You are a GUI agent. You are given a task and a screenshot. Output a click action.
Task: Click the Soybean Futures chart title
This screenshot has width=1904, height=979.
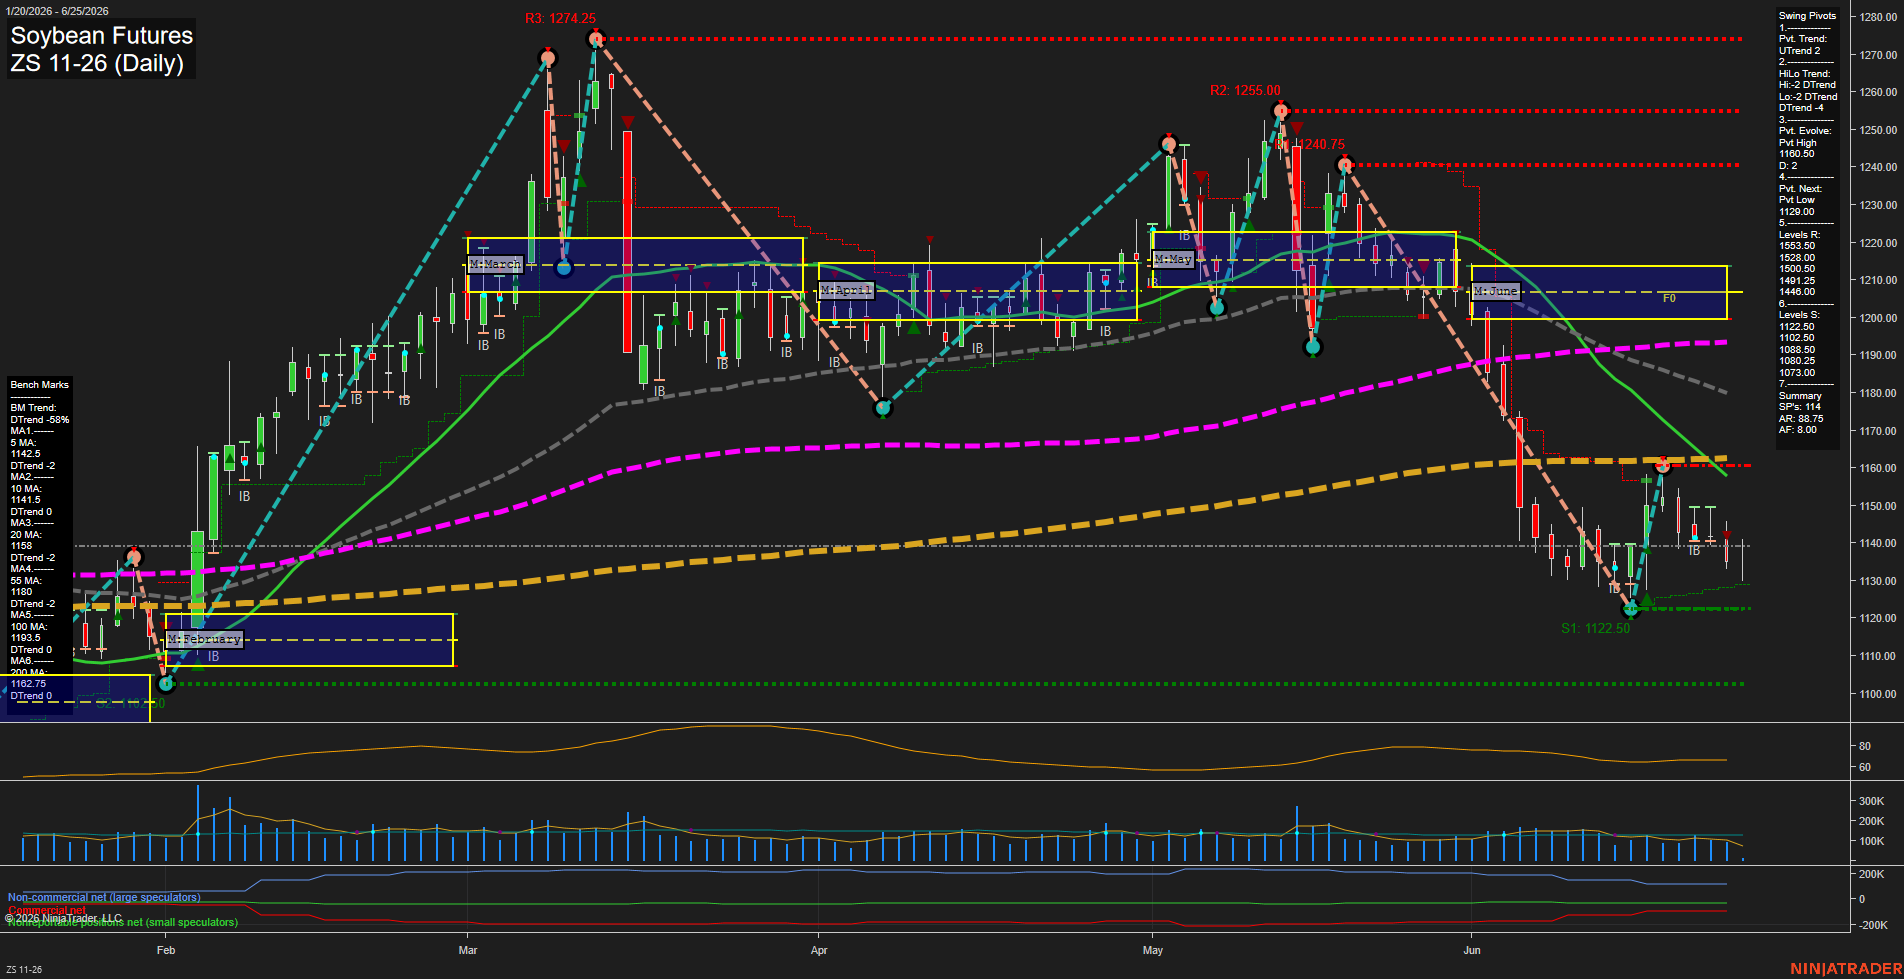coord(101,36)
